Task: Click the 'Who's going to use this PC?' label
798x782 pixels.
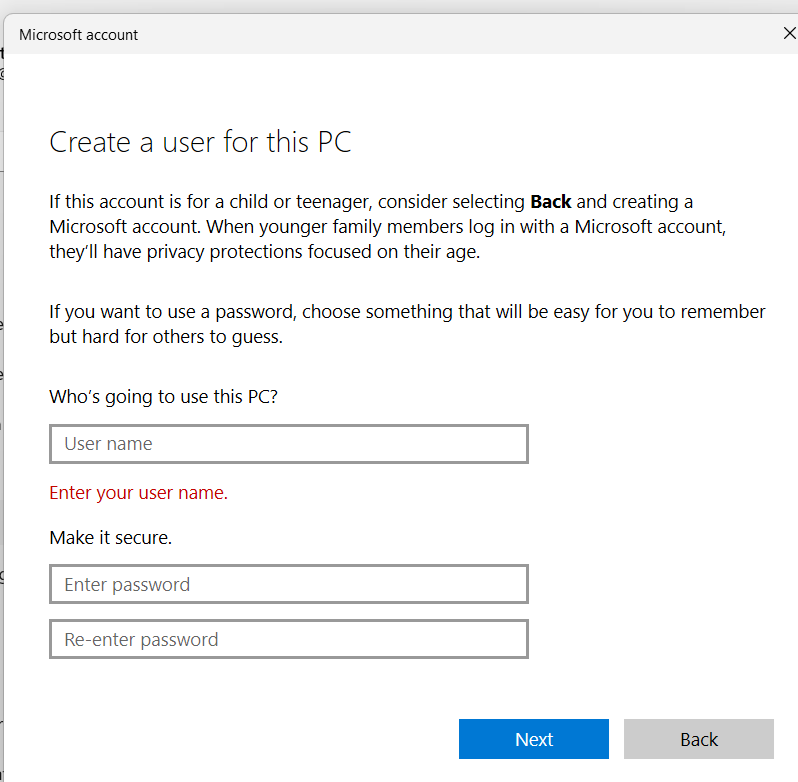Action: point(163,396)
